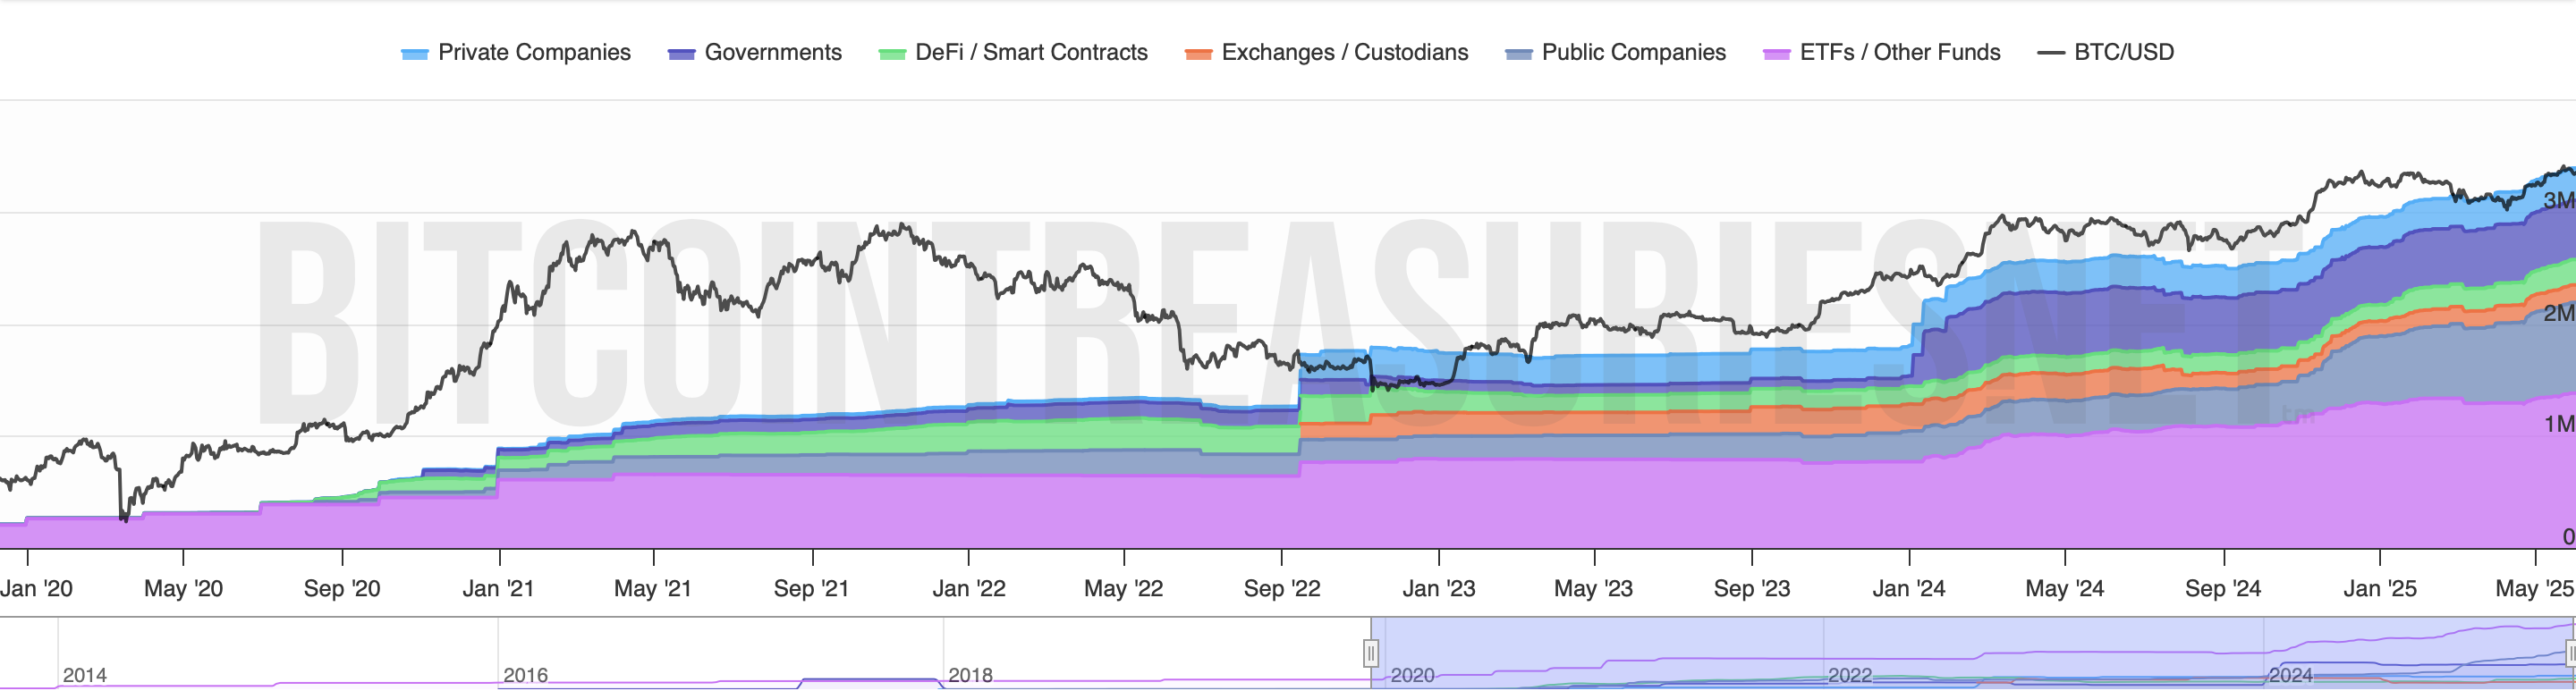This screenshot has width=2576, height=691.
Task: Toggle the ETFs / Other Funds series
Action: (x=1881, y=52)
